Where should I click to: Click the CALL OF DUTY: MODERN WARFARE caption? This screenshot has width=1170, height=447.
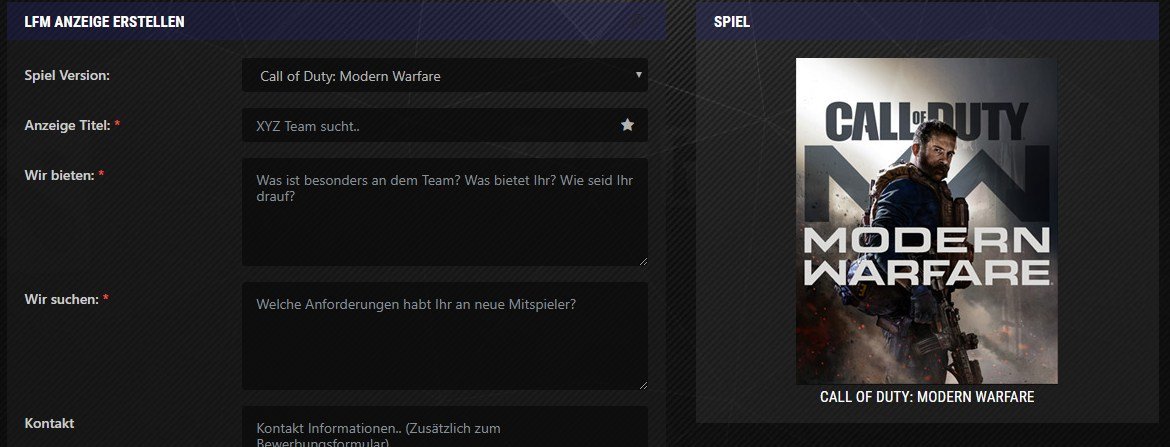927,397
